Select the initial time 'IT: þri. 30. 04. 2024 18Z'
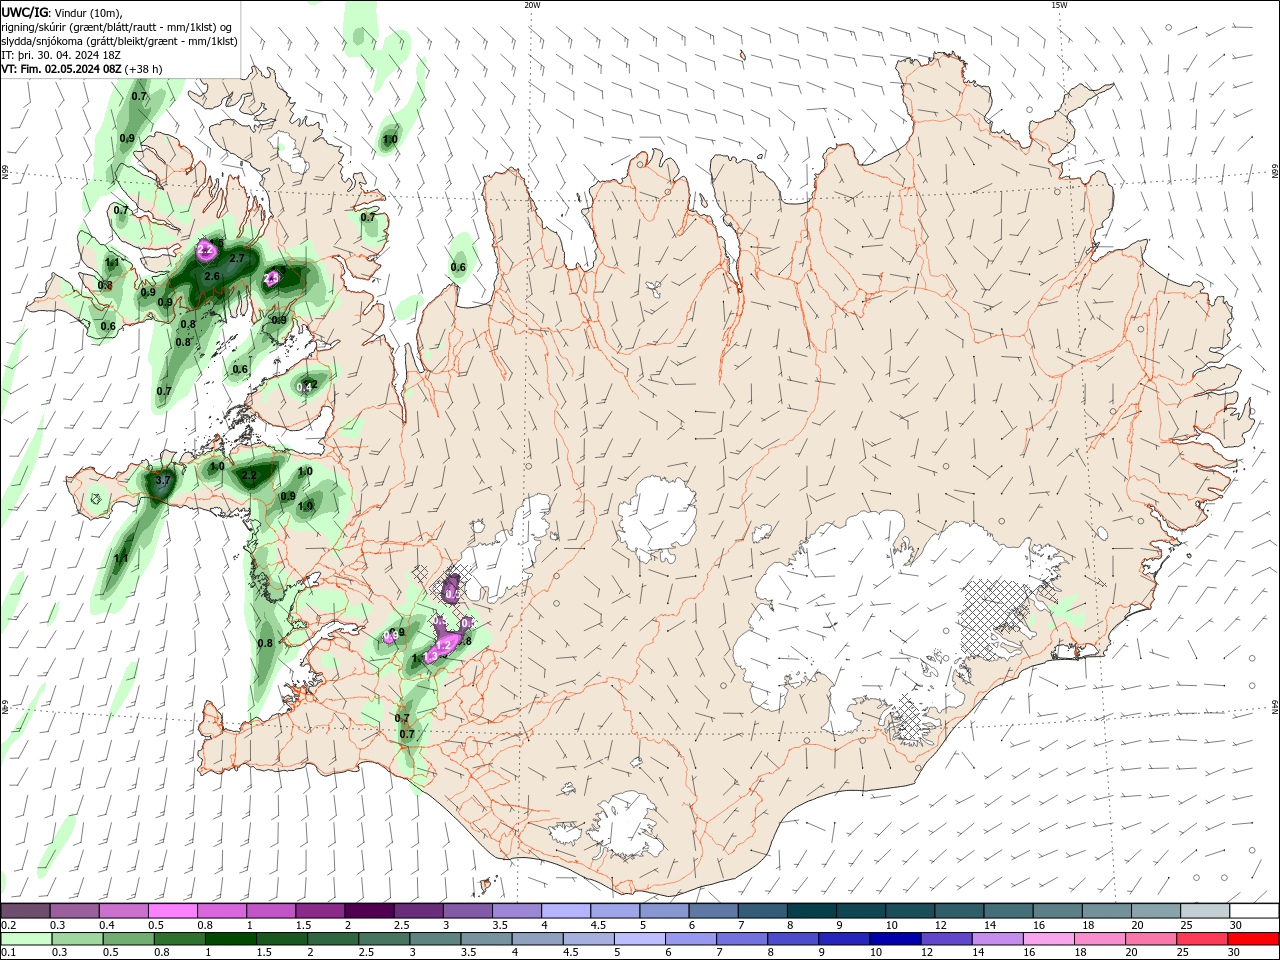1280x960 pixels. coord(61,55)
